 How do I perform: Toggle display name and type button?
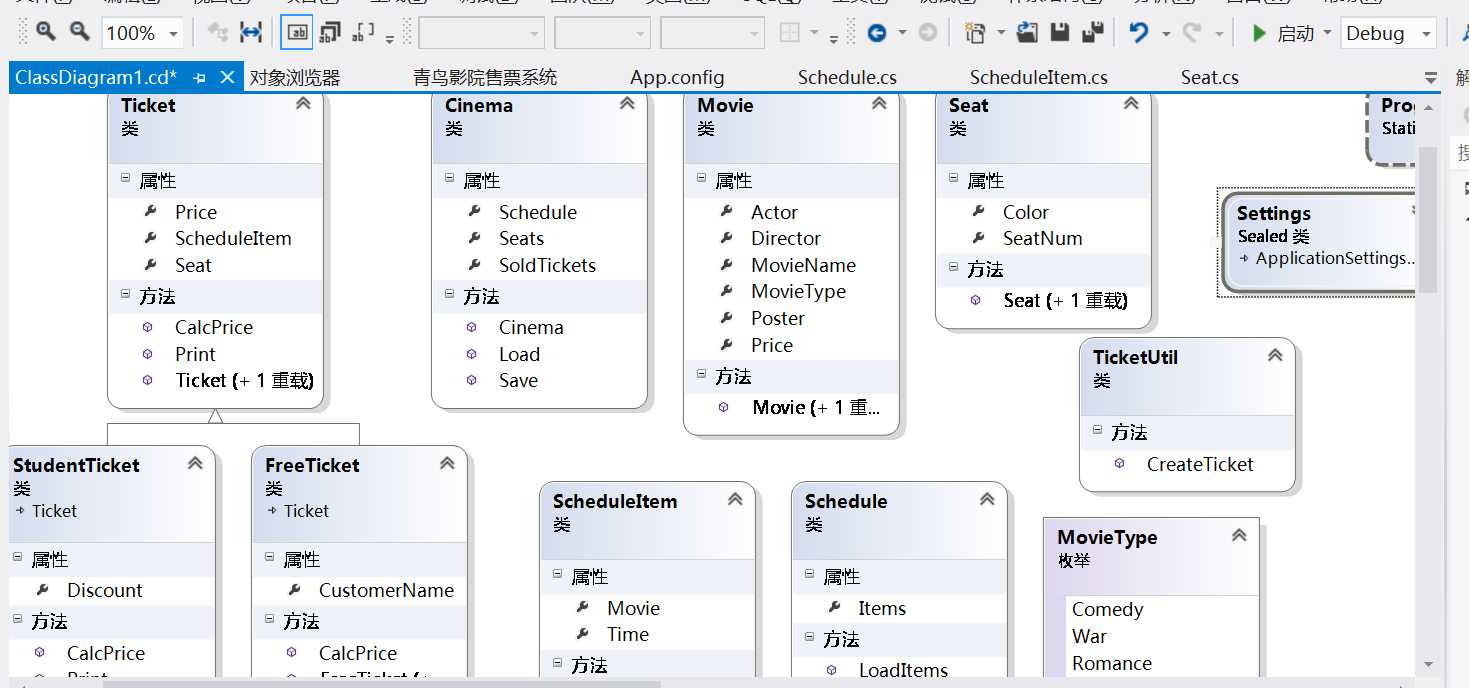[330, 33]
